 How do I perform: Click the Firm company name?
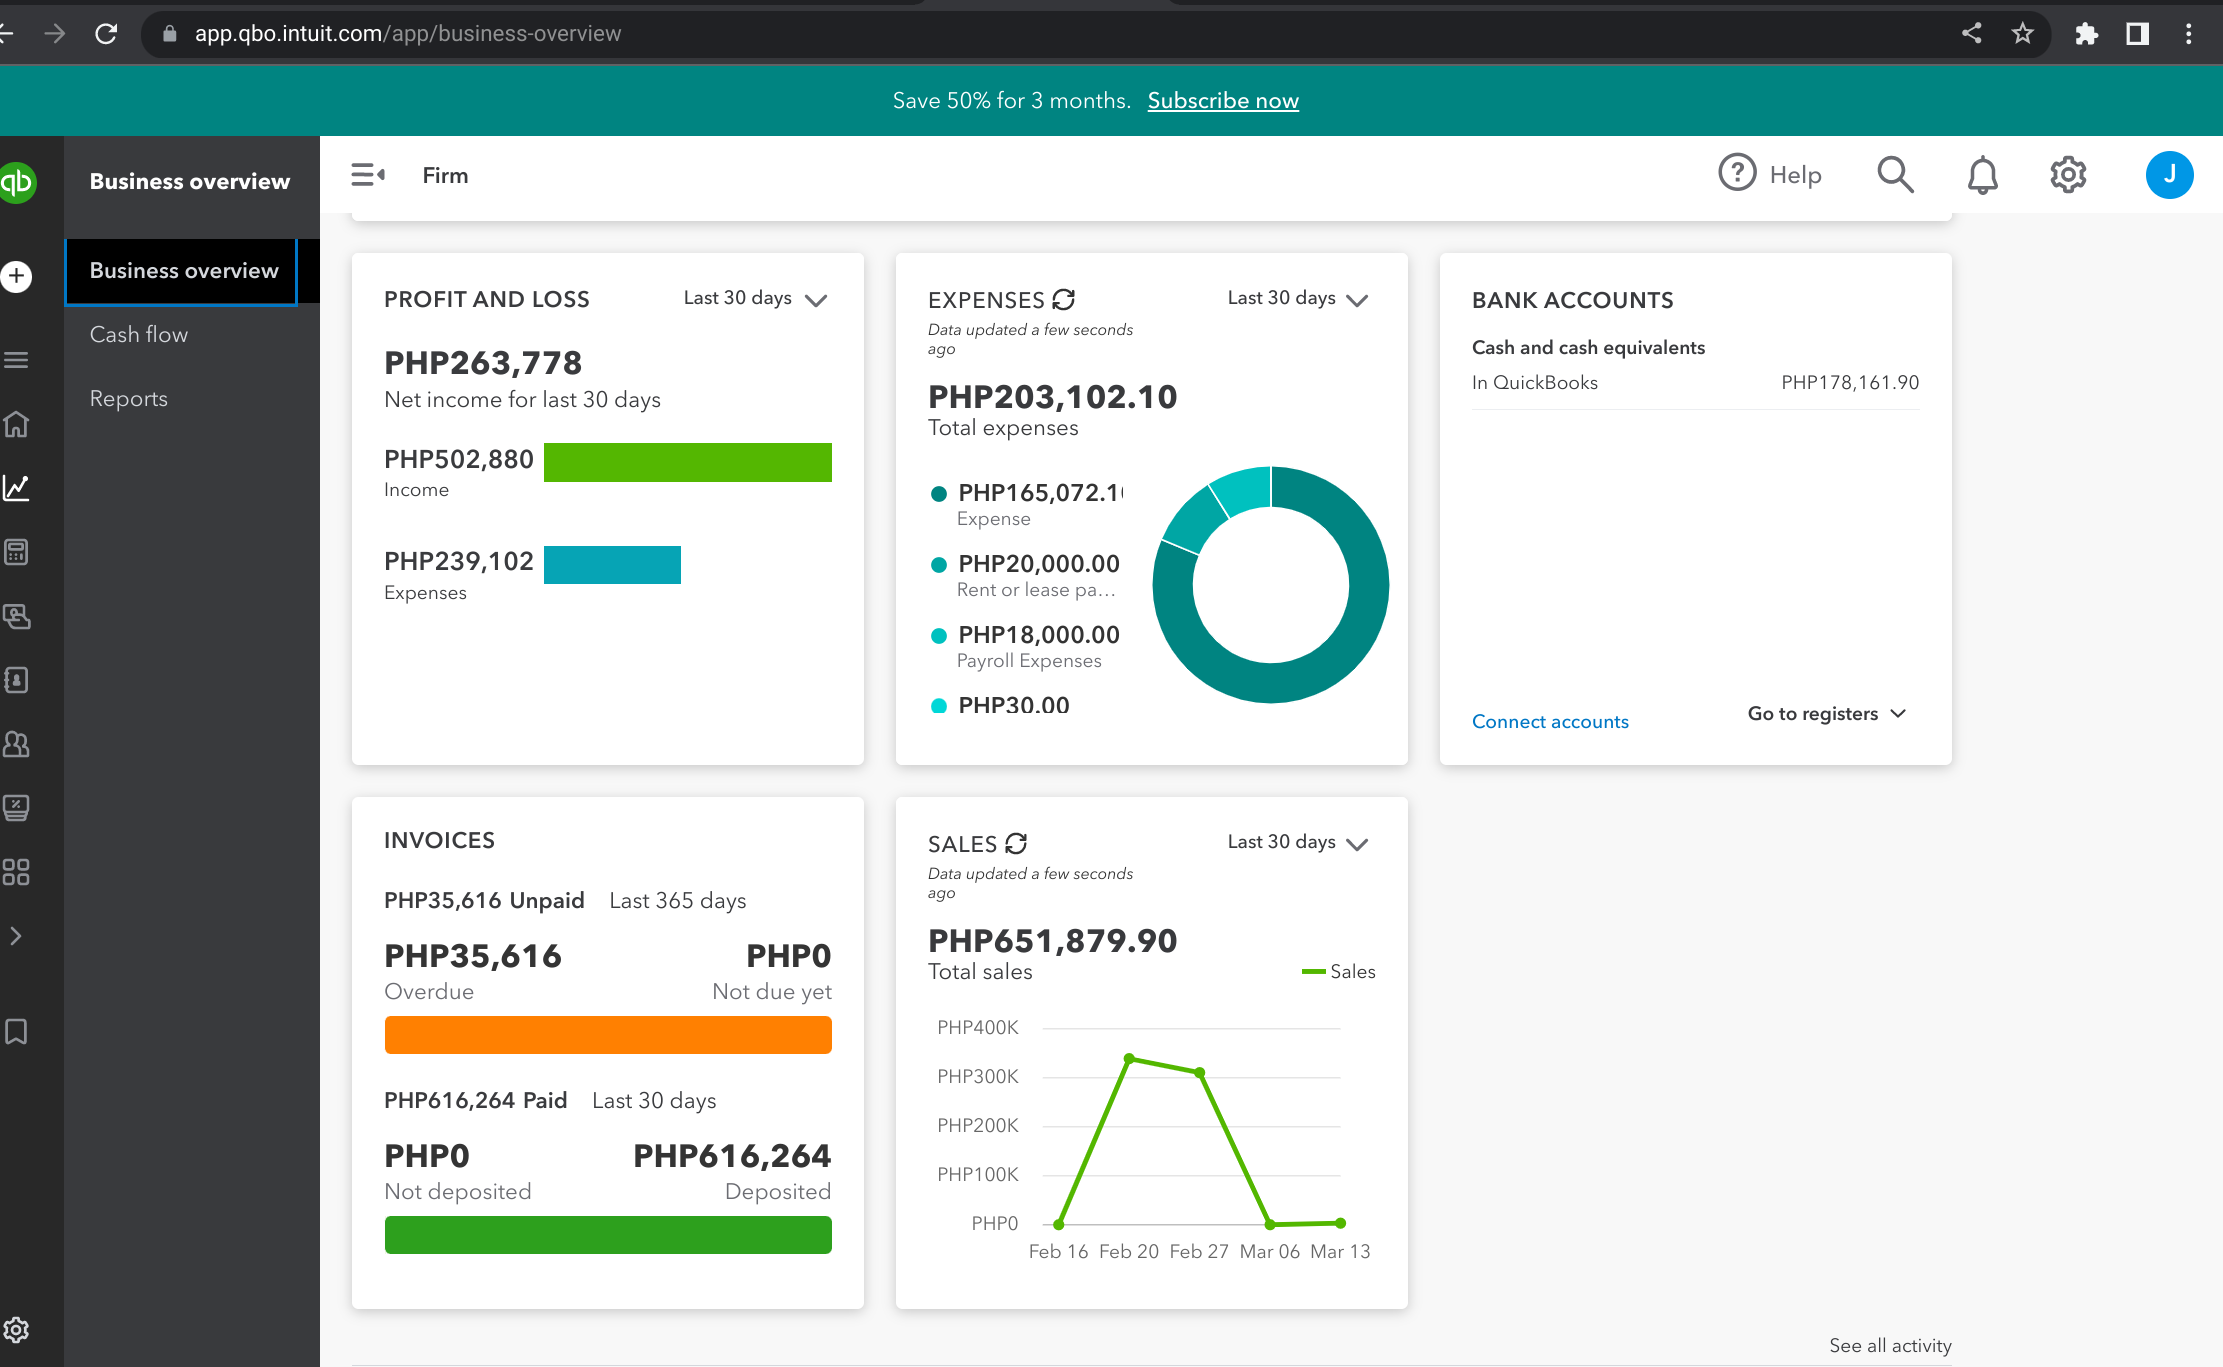[445, 175]
